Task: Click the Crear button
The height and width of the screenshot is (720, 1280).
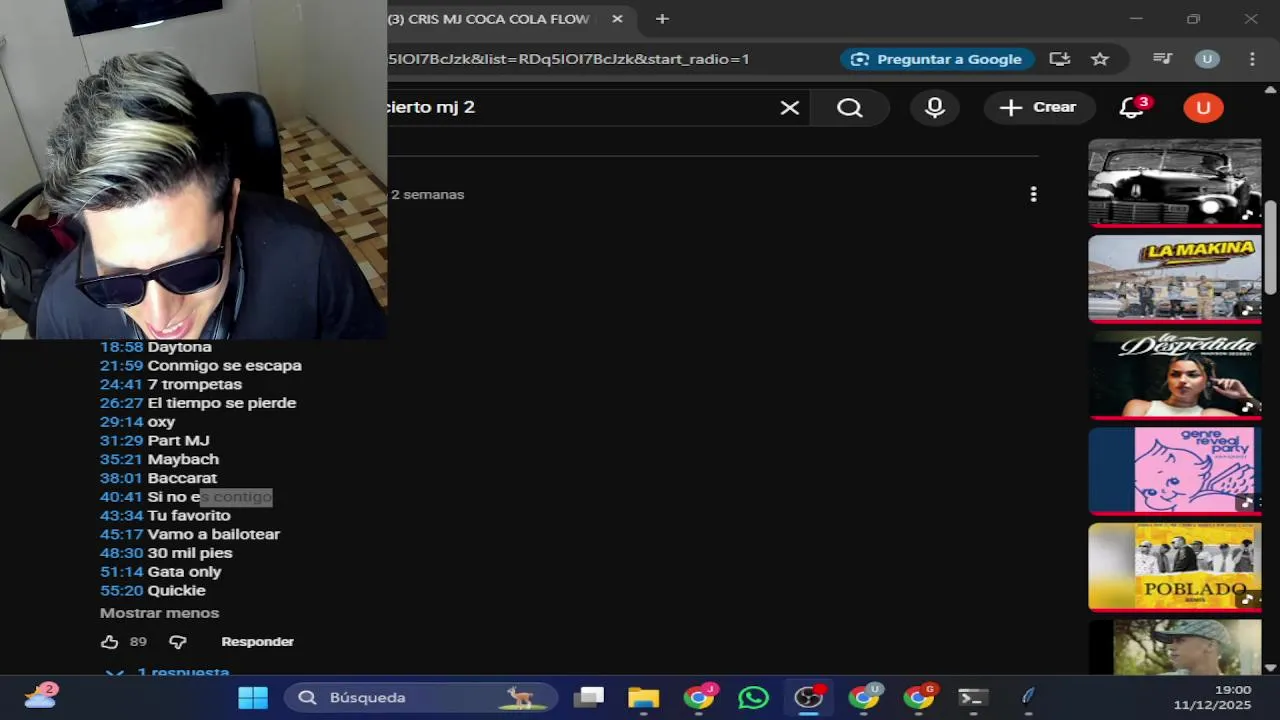Action: (x=1038, y=107)
